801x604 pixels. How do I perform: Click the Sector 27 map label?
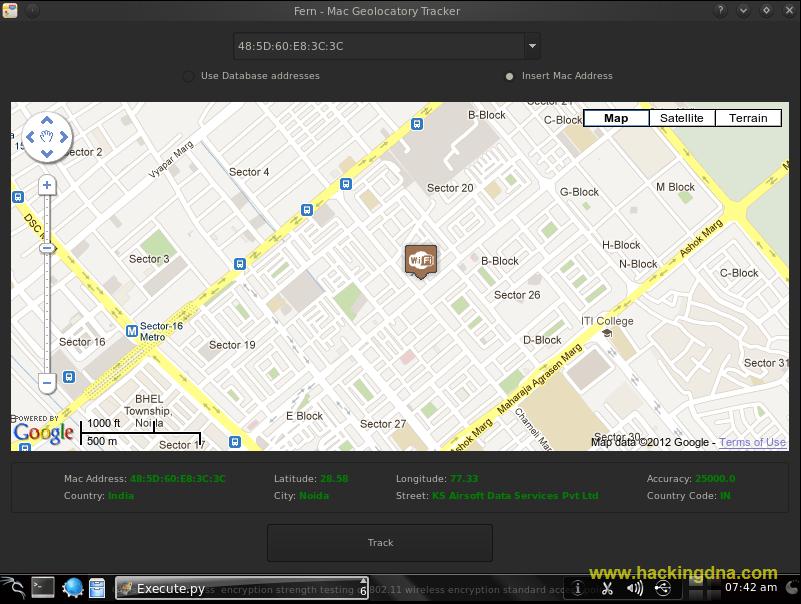[x=383, y=424]
